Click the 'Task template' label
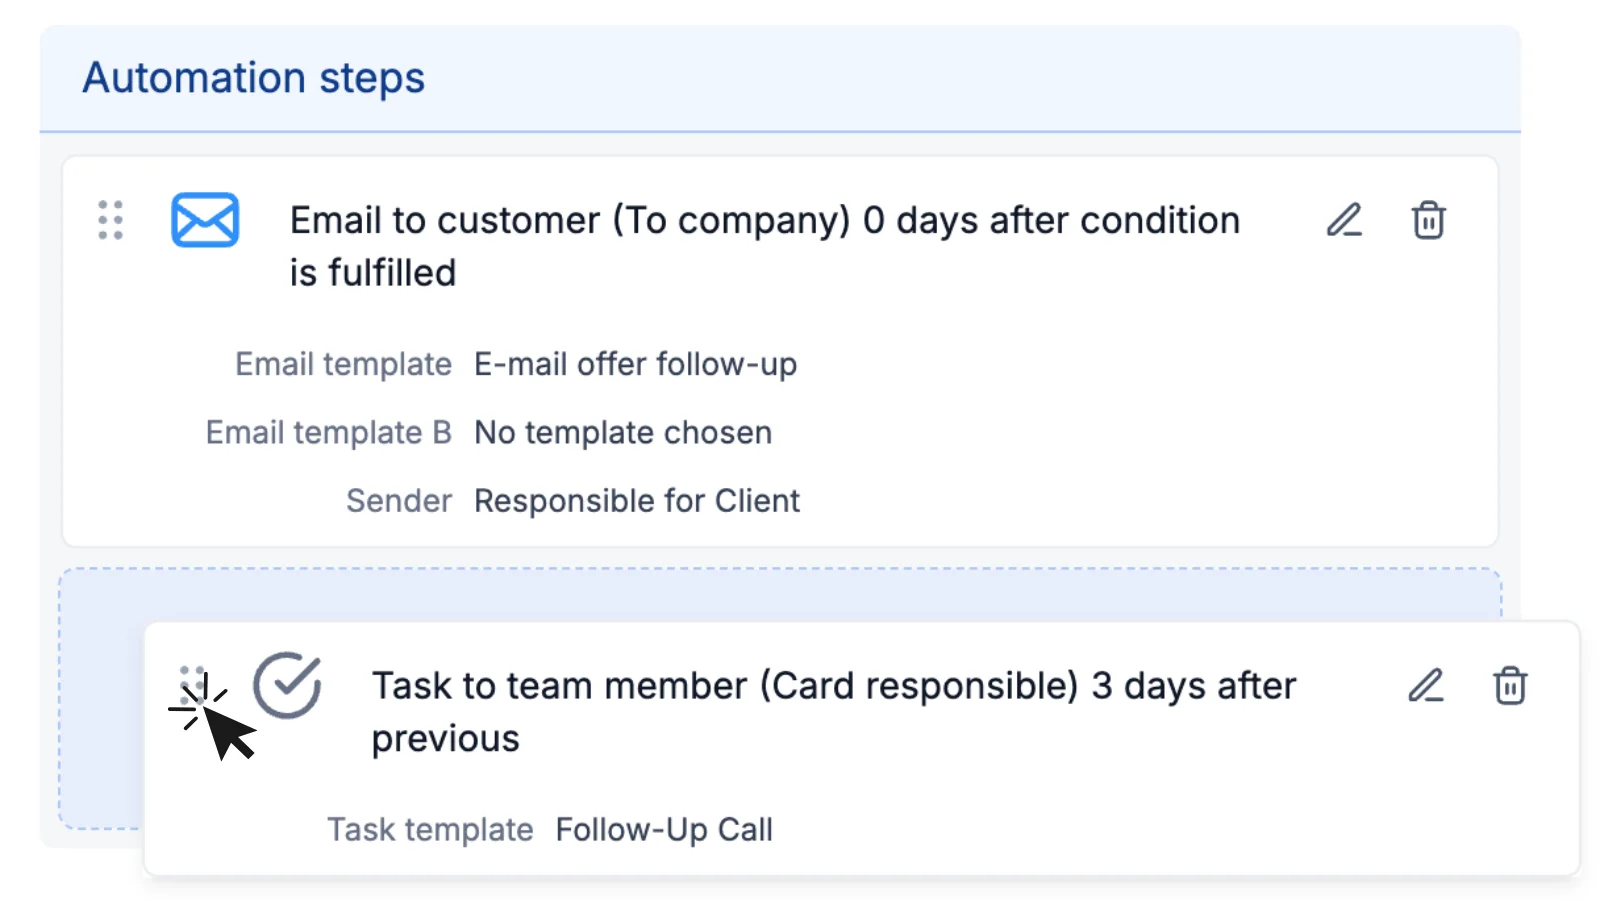 [430, 829]
